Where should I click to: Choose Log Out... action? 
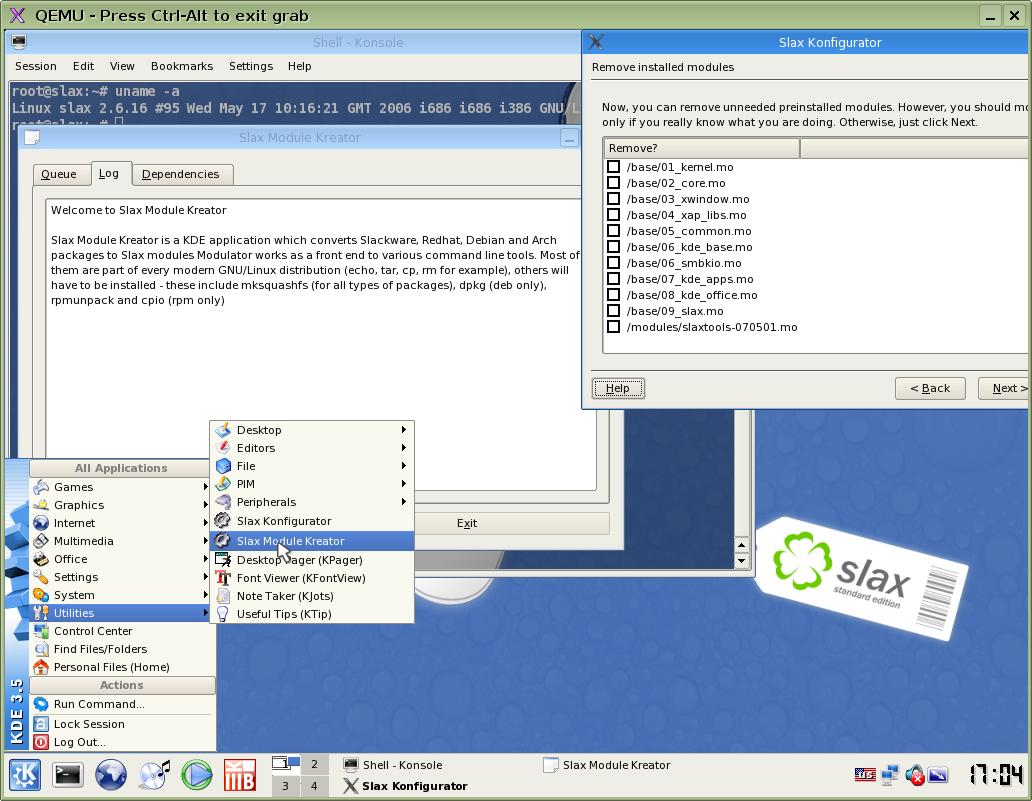[x=122, y=742]
